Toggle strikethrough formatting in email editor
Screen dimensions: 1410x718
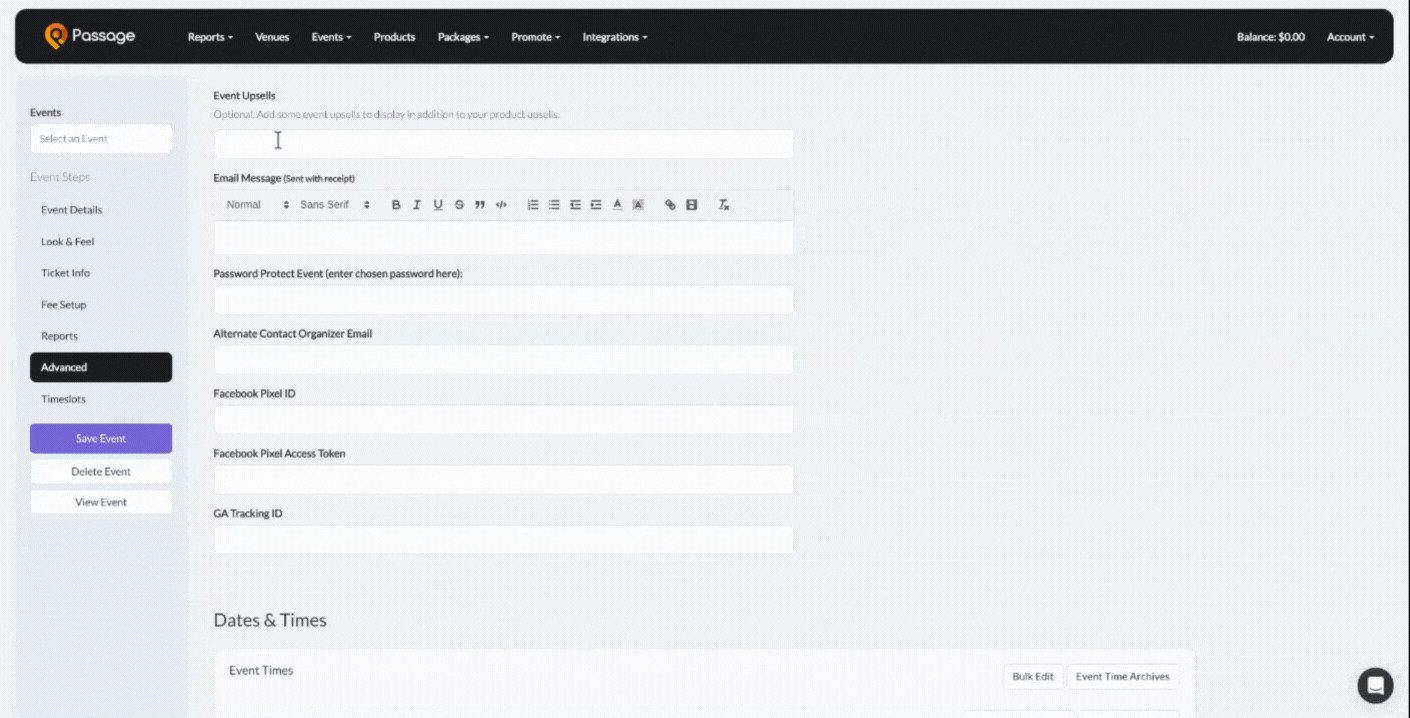[459, 205]
